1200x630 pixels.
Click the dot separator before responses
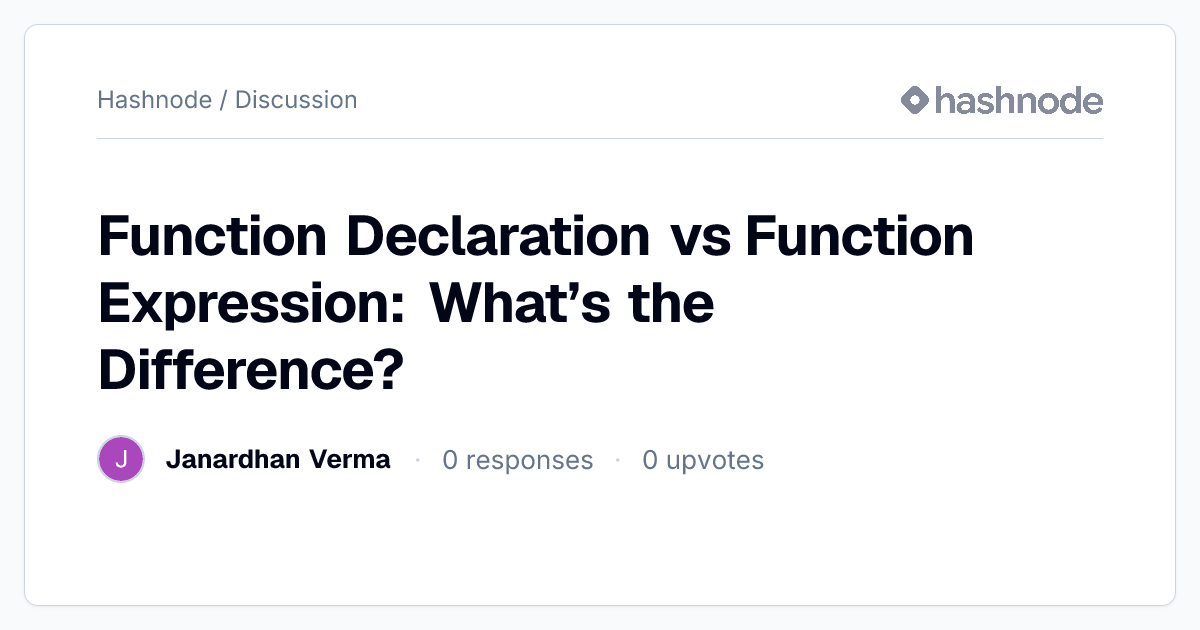pyautogui.click(x=417, y=460)
